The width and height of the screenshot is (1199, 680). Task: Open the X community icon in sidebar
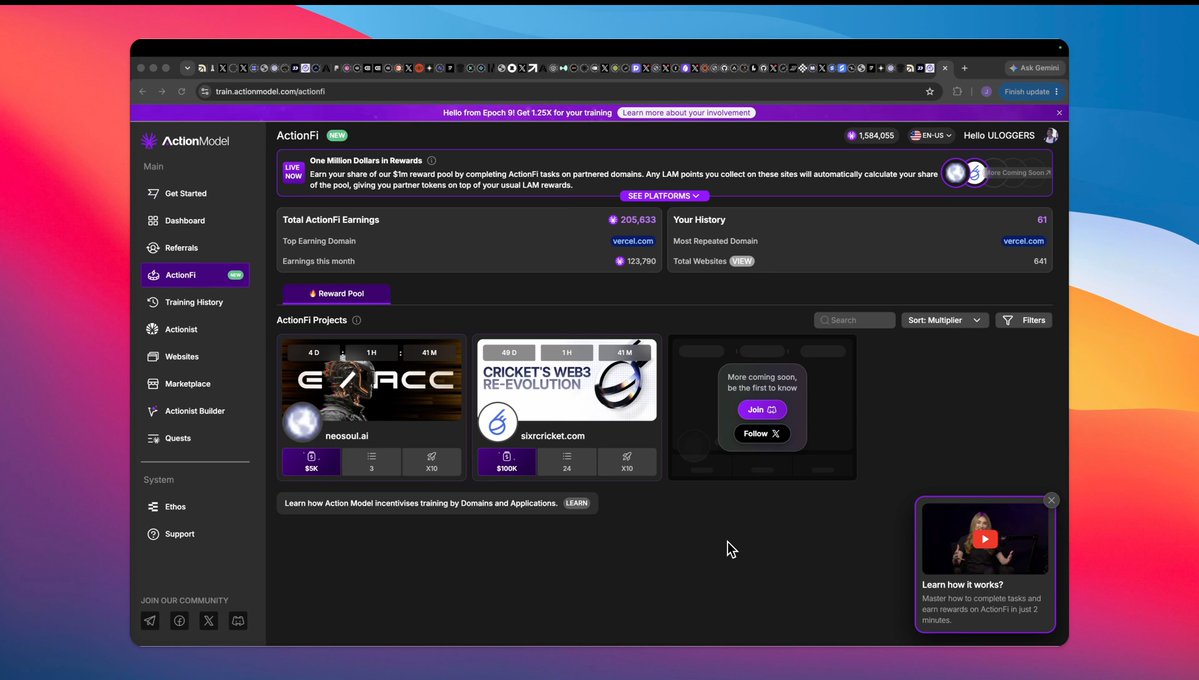pyautogui.click(x=209, y=621)
